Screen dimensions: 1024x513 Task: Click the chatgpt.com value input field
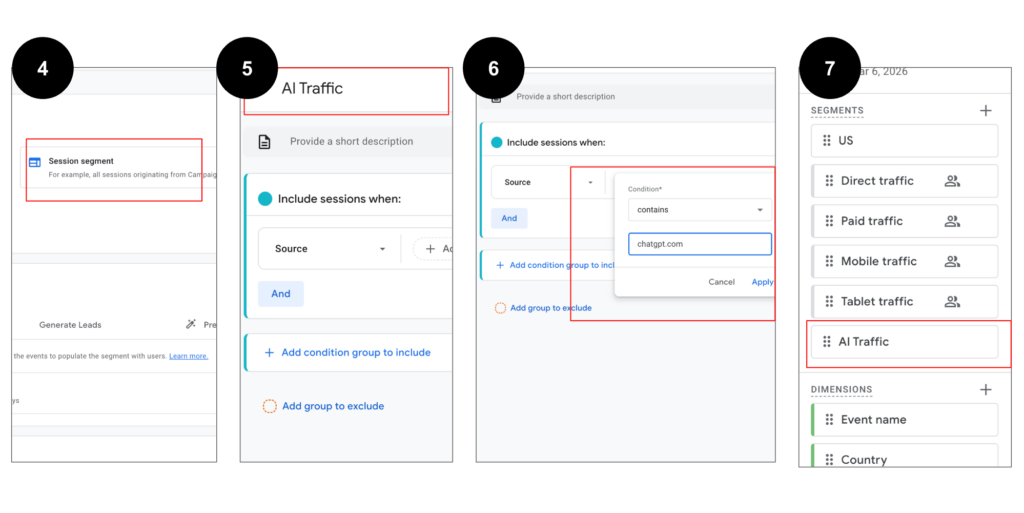pyautogui.click(x=699, y=244)
